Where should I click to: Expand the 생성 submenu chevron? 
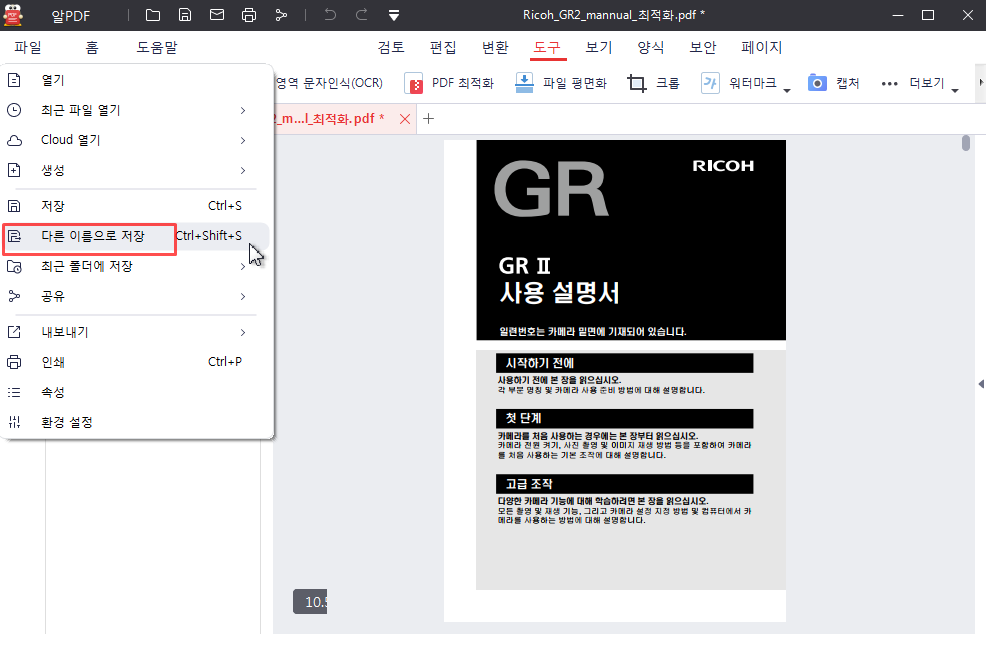coord(243,170)
